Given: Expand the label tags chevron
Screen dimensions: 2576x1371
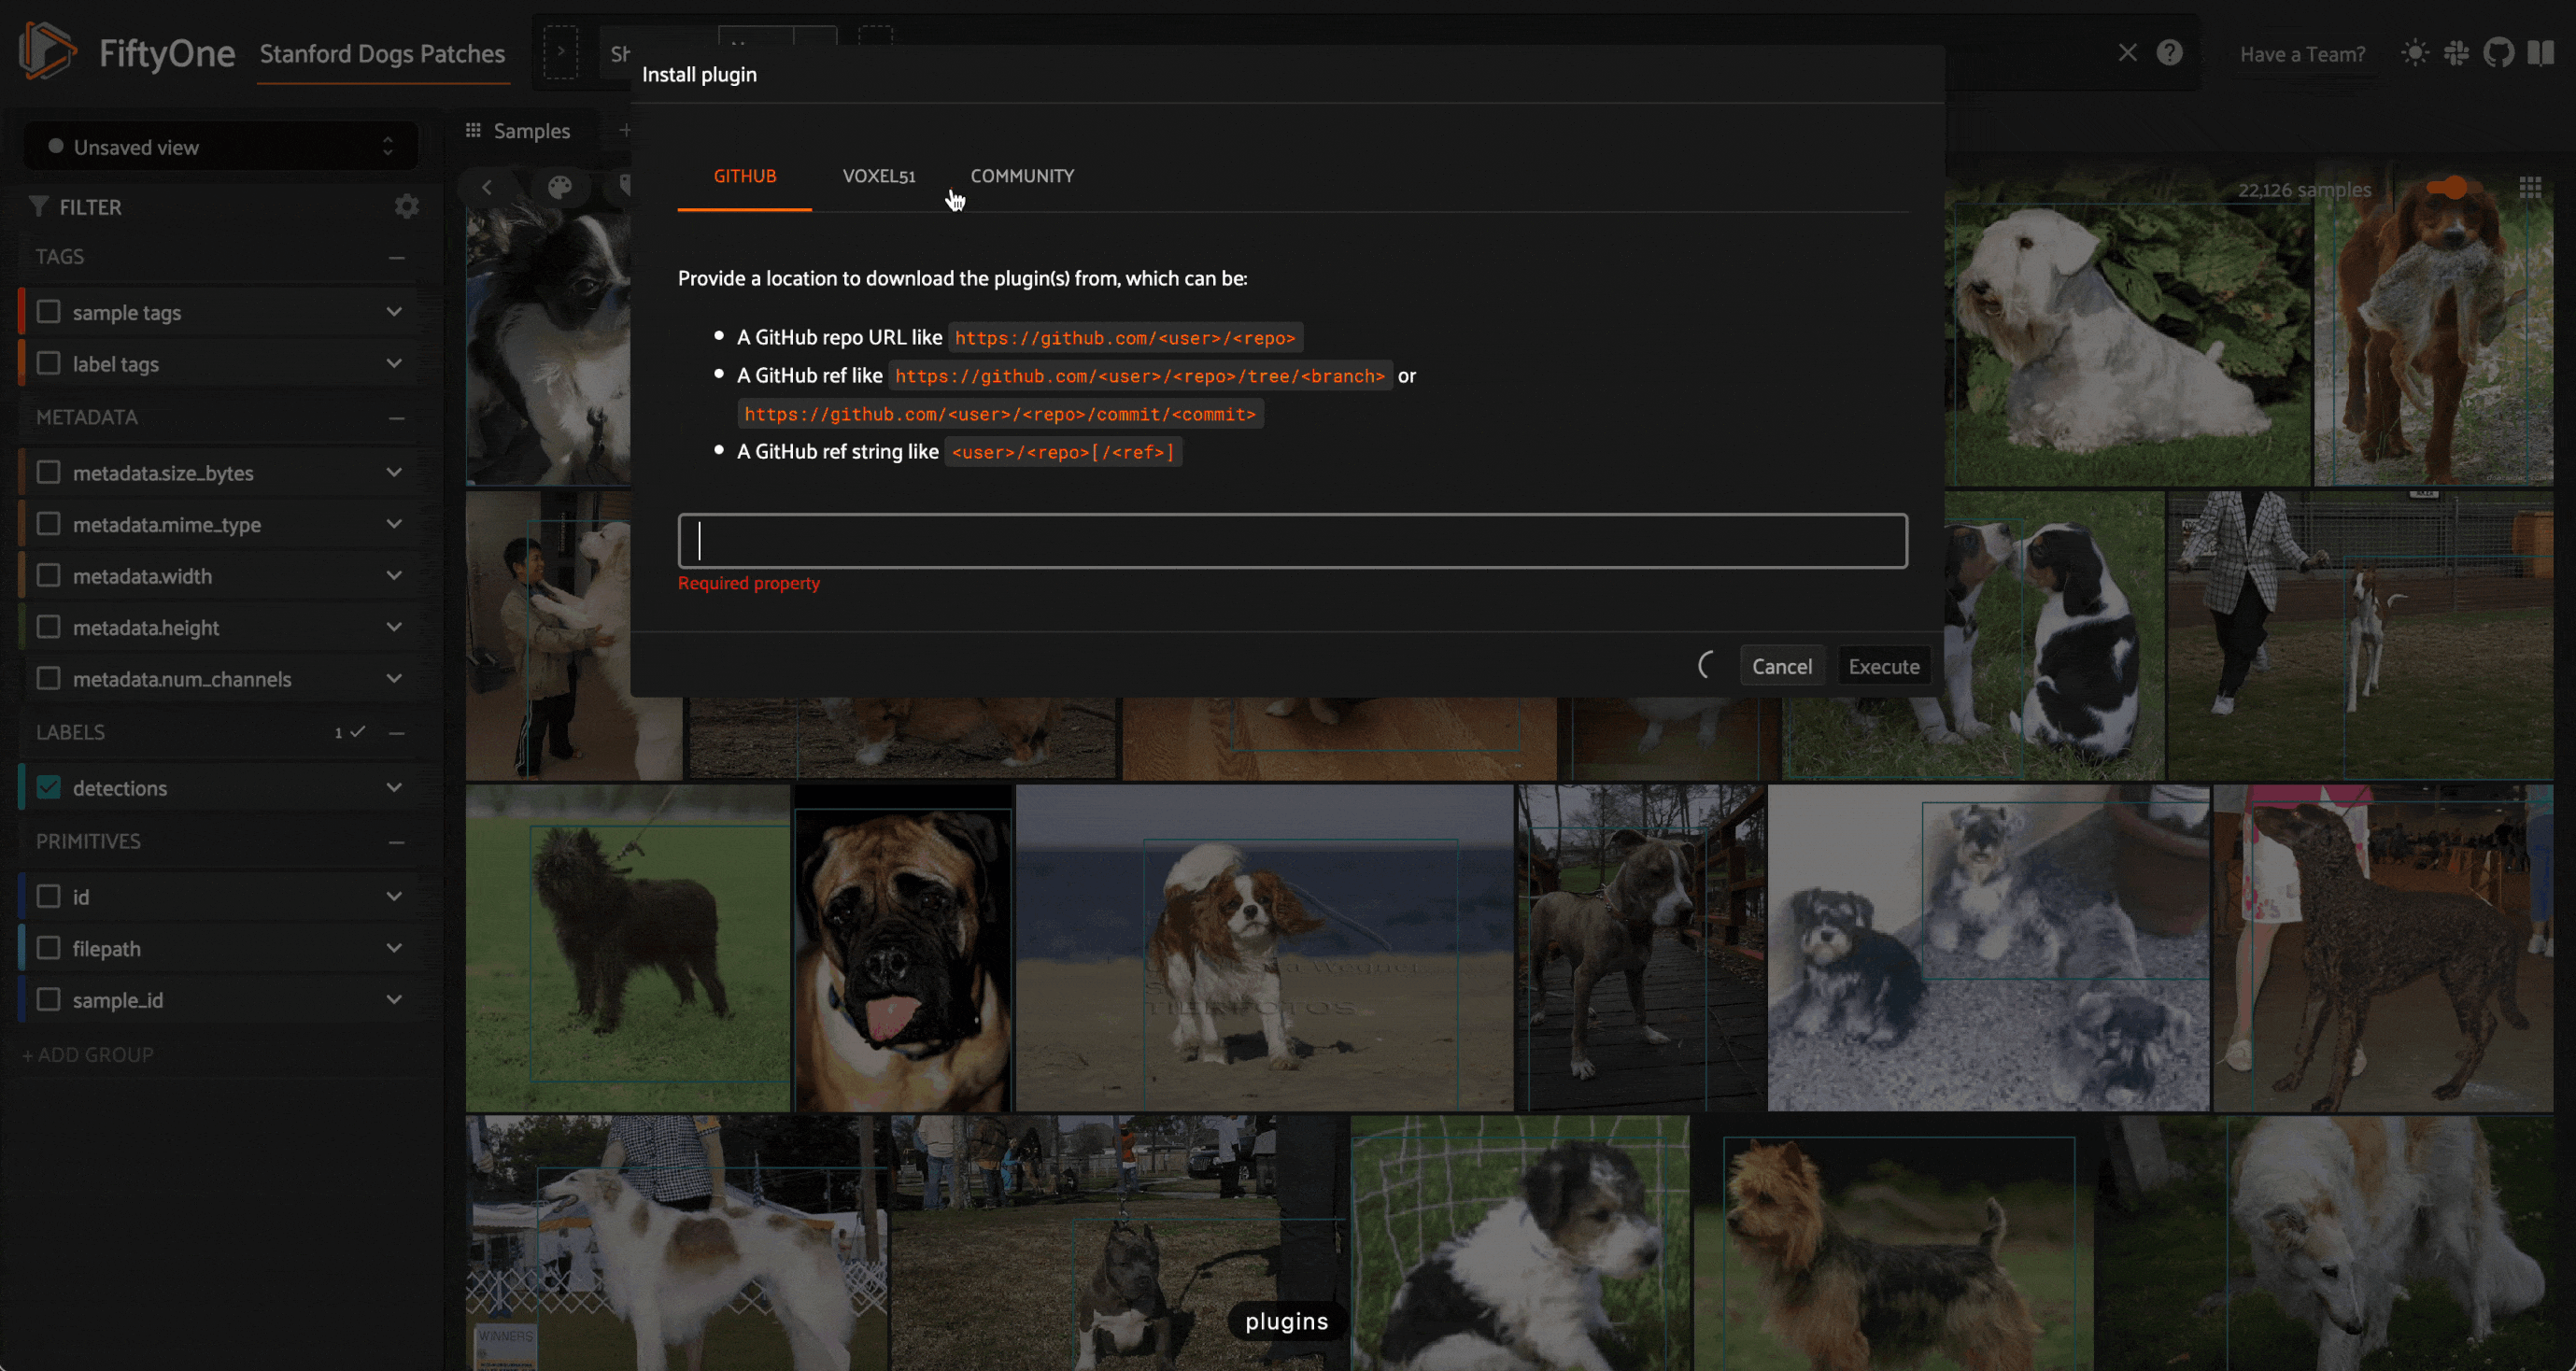Looking at the screenshot, I should point(394,363).
